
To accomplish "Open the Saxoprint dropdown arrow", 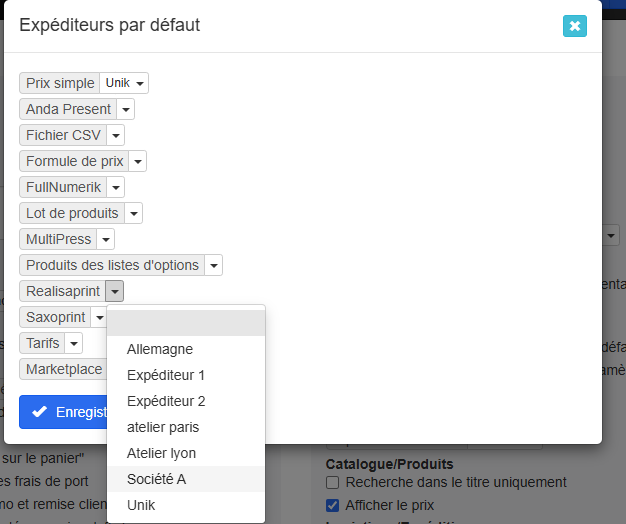I will 99,317.
